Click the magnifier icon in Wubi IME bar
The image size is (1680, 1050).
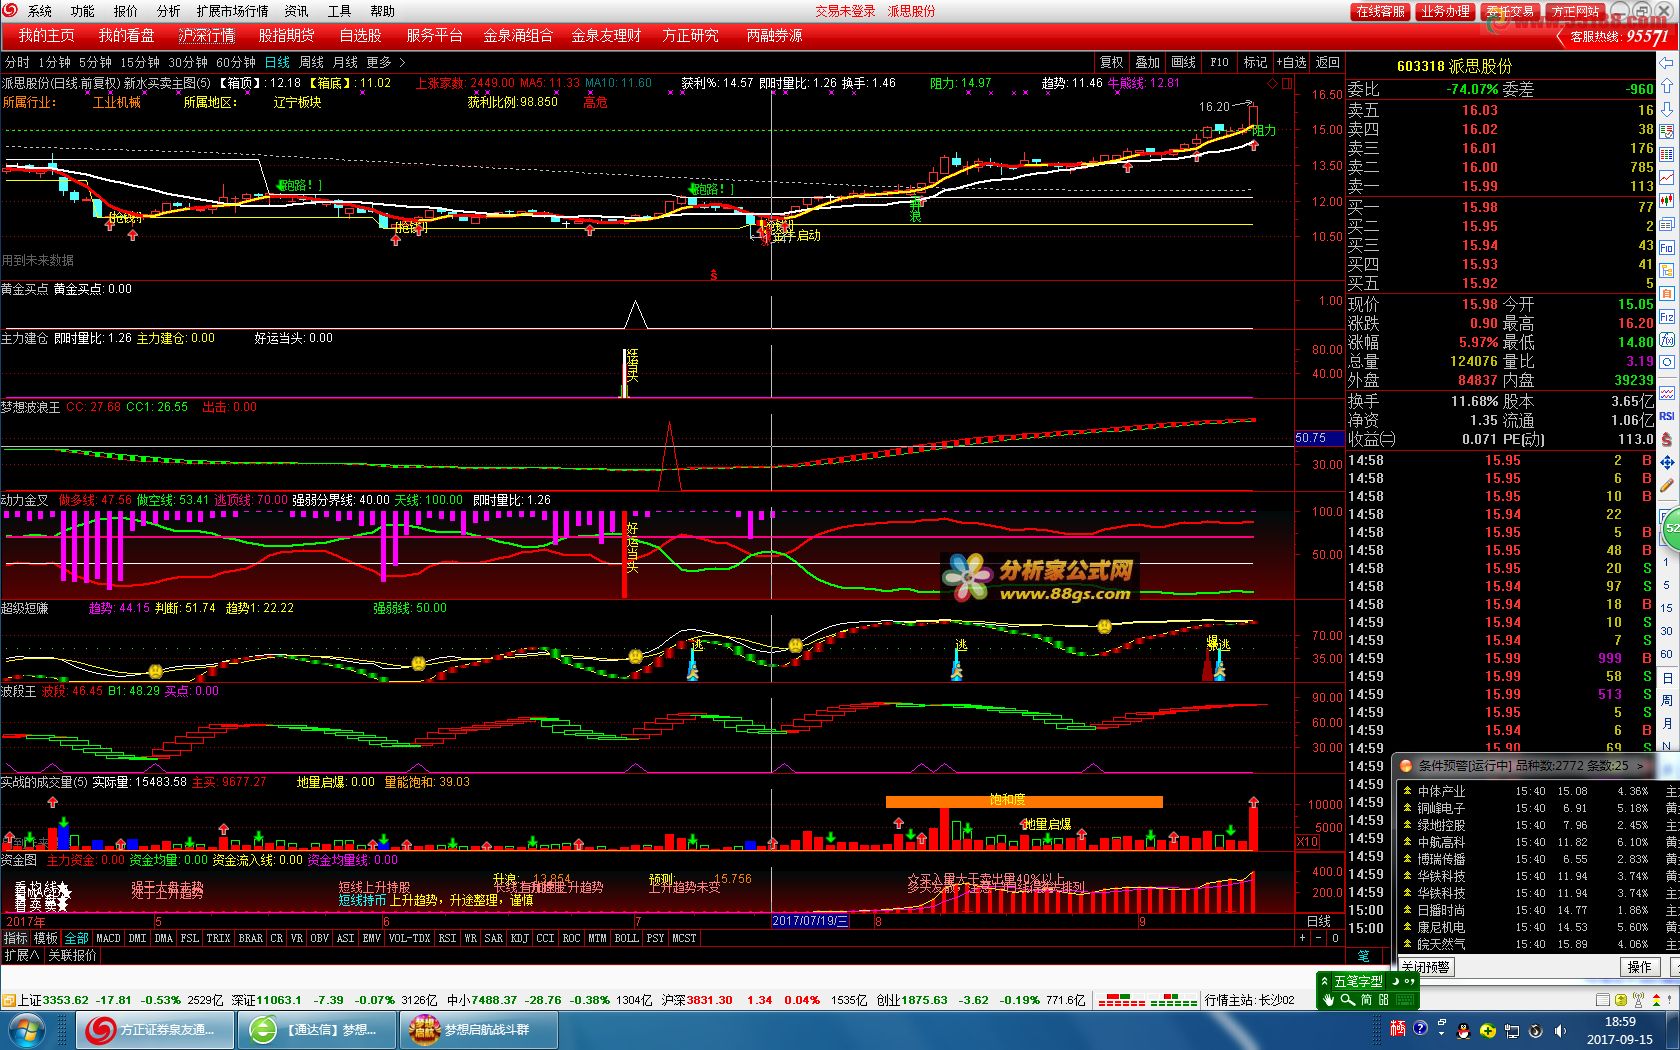tap(1346, 999)
